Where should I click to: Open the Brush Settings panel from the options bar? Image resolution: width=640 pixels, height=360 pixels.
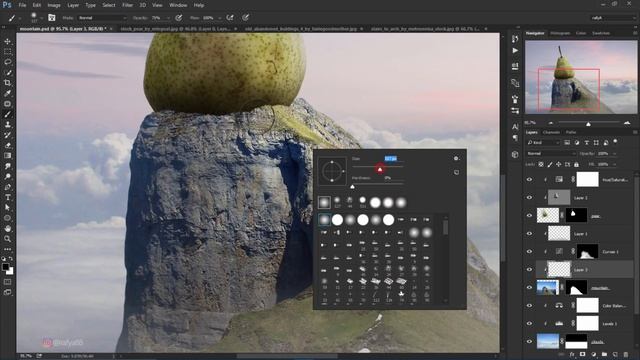click(52, 18)
